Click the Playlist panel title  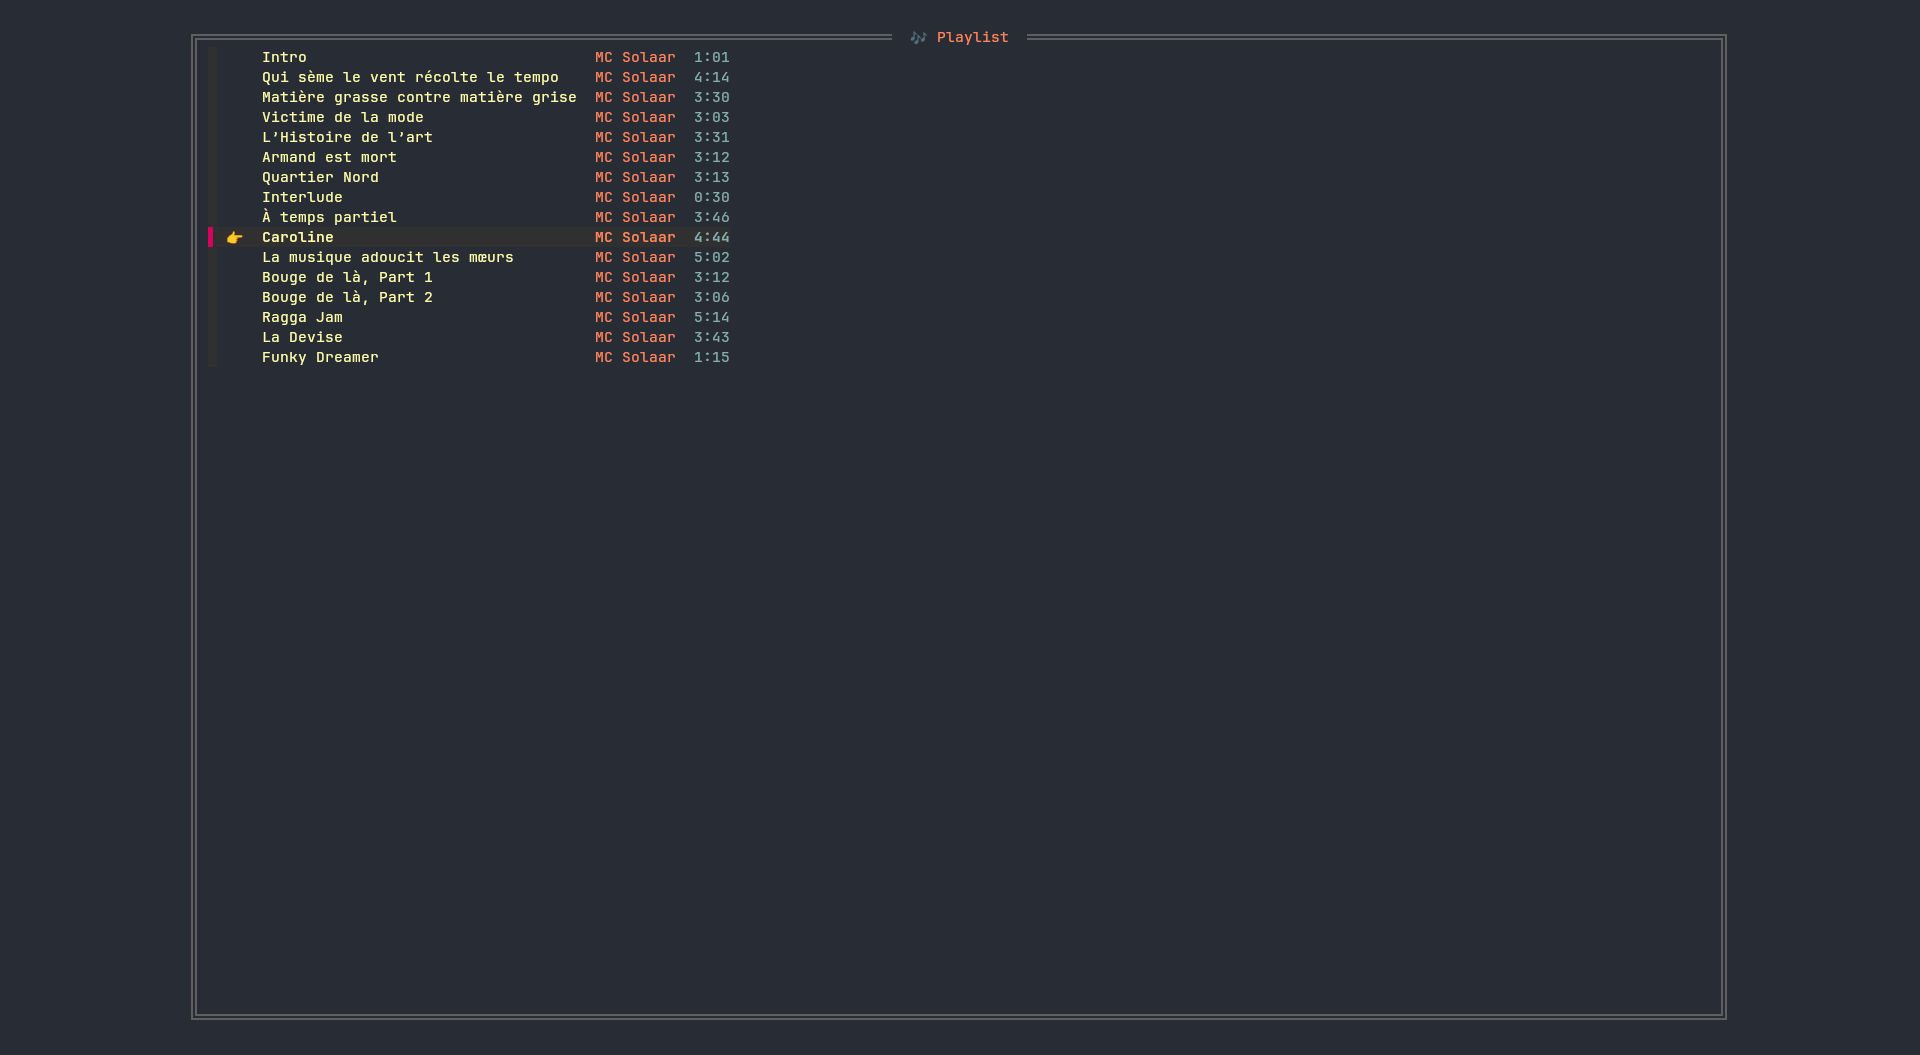click(972, 38)
